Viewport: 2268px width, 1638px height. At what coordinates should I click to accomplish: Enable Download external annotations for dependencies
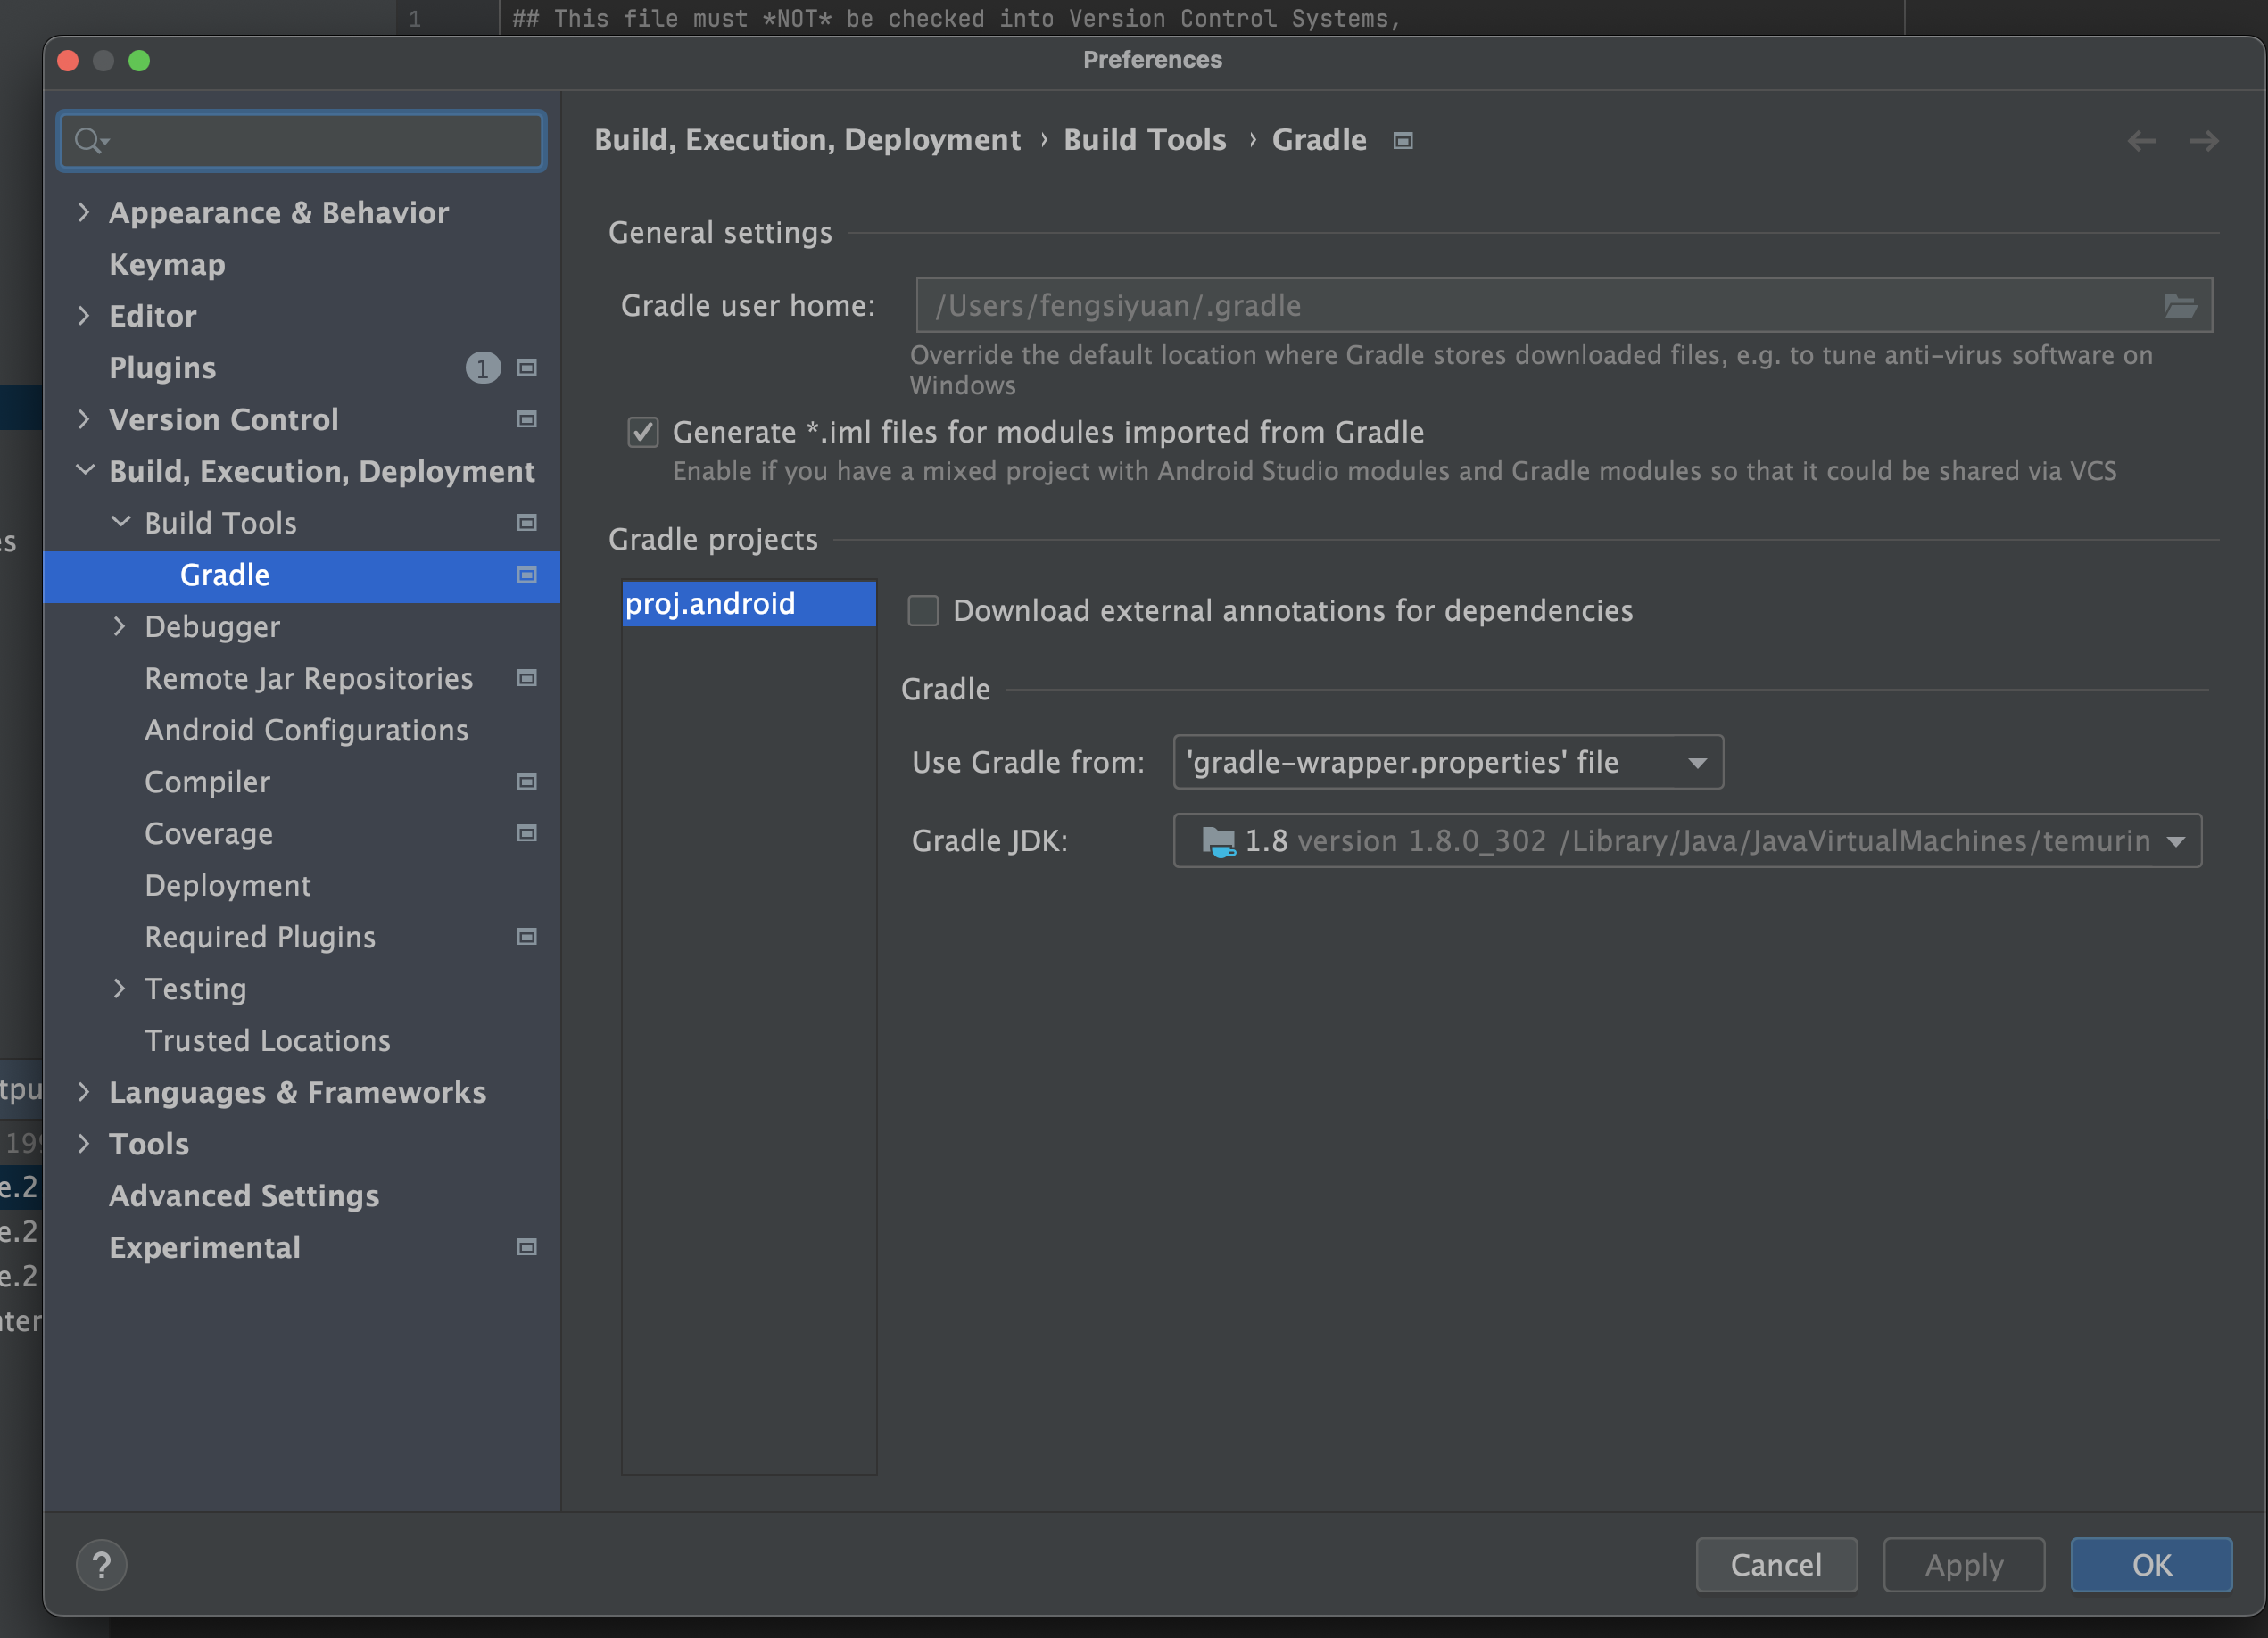tap(923, 610)
